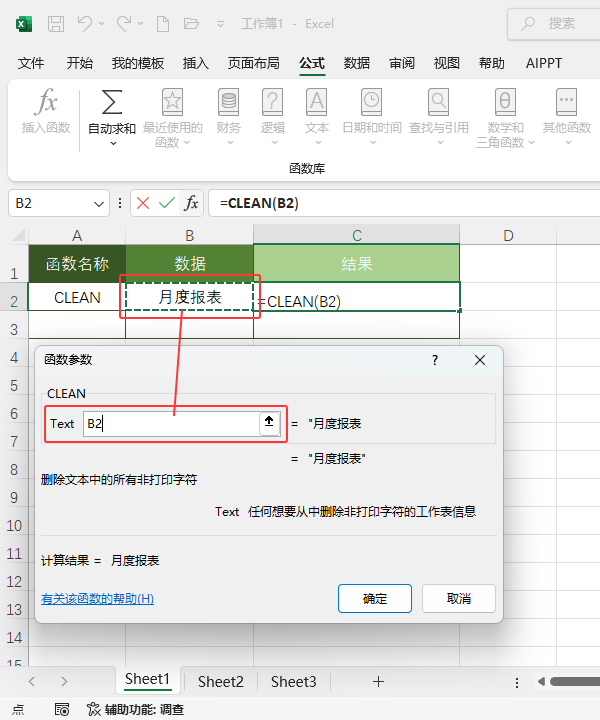The width and height of the screenshot is (600, 720).
Task: Open the AIPPT tab
Action: [544, 63]
